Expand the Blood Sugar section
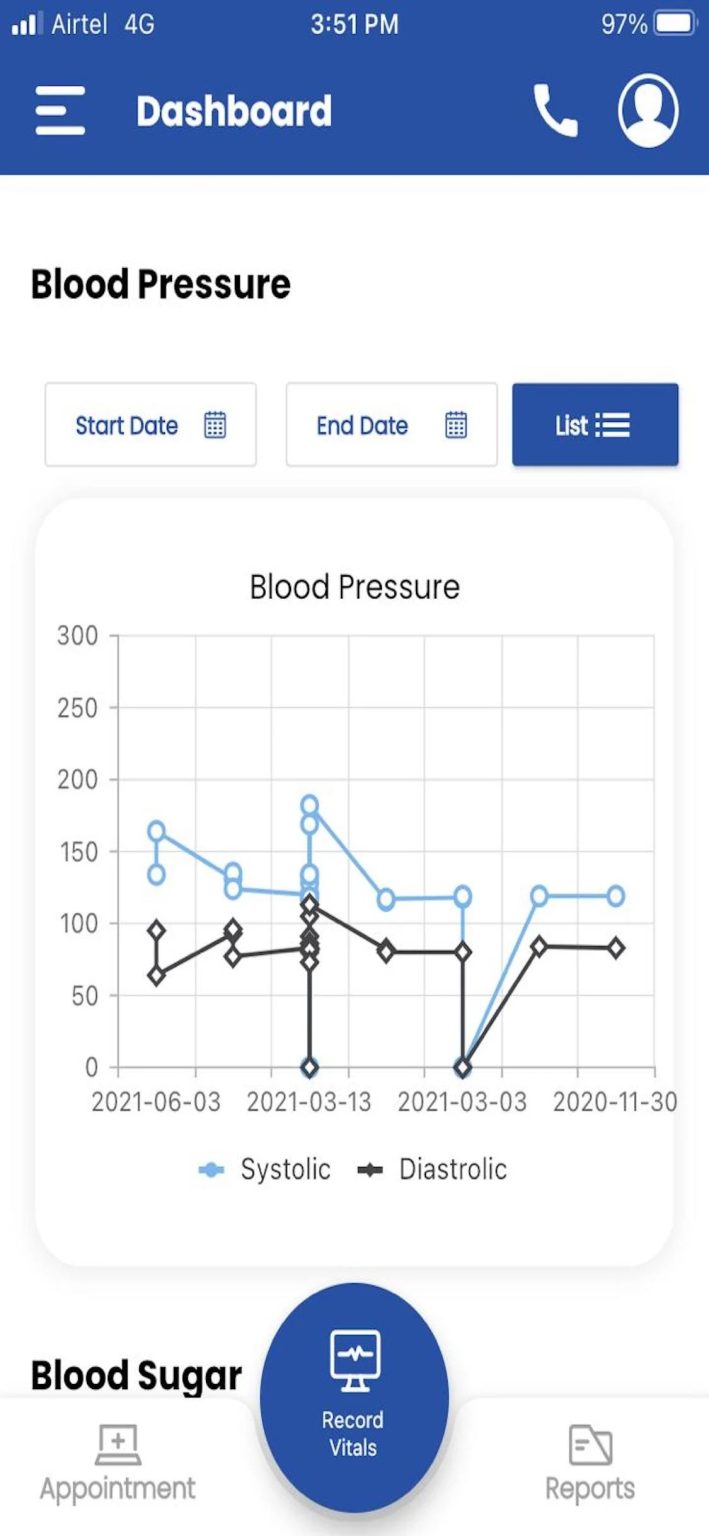The height and width of the screenshot is (1536, 709). [135, 1375]
